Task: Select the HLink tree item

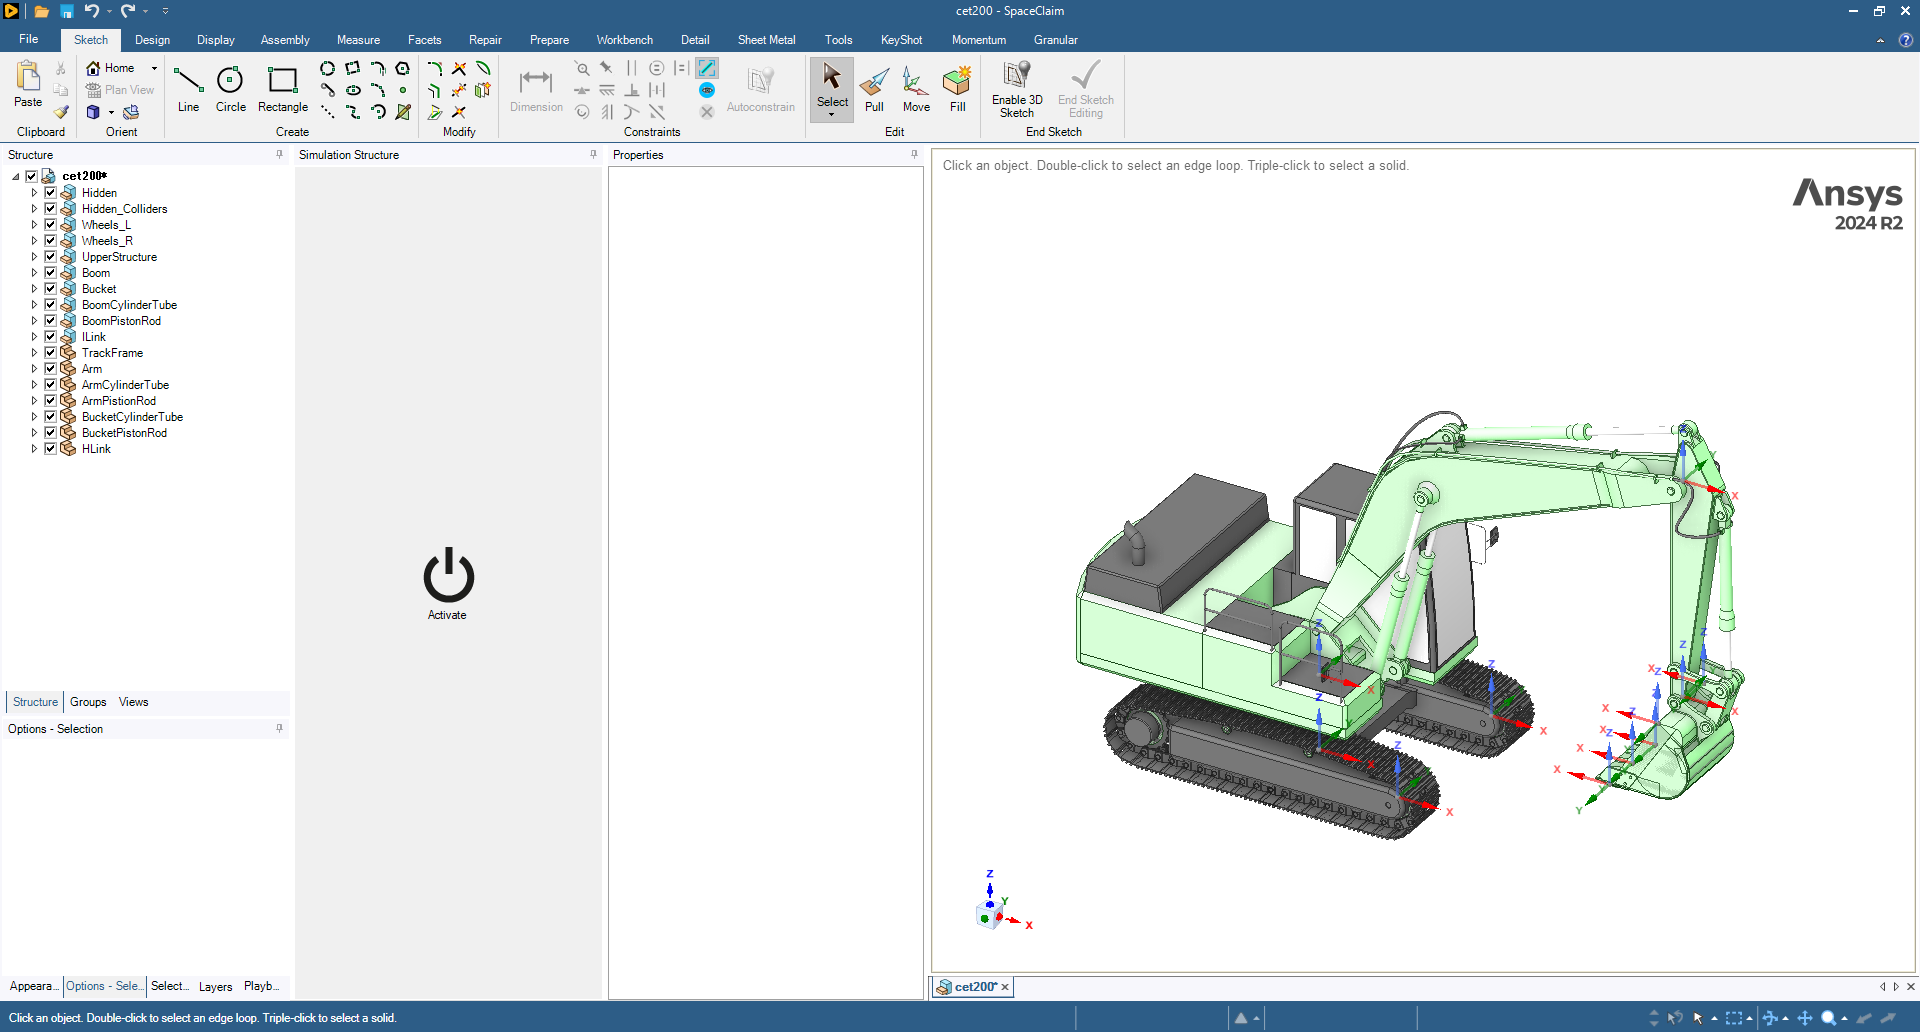Action: (x=96, y=449)
